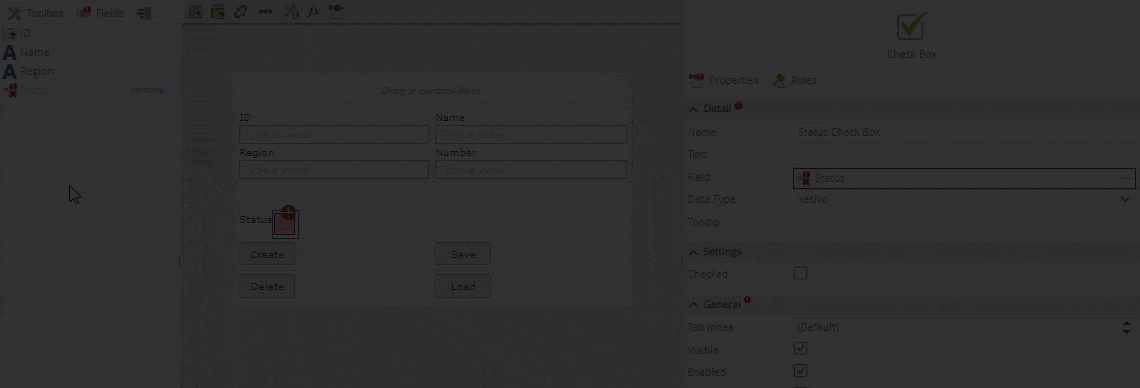Image resolution: width=1140 pixels, height=388 pixels.
Task: Click the Save button on the form
Action: click(462, 254)
